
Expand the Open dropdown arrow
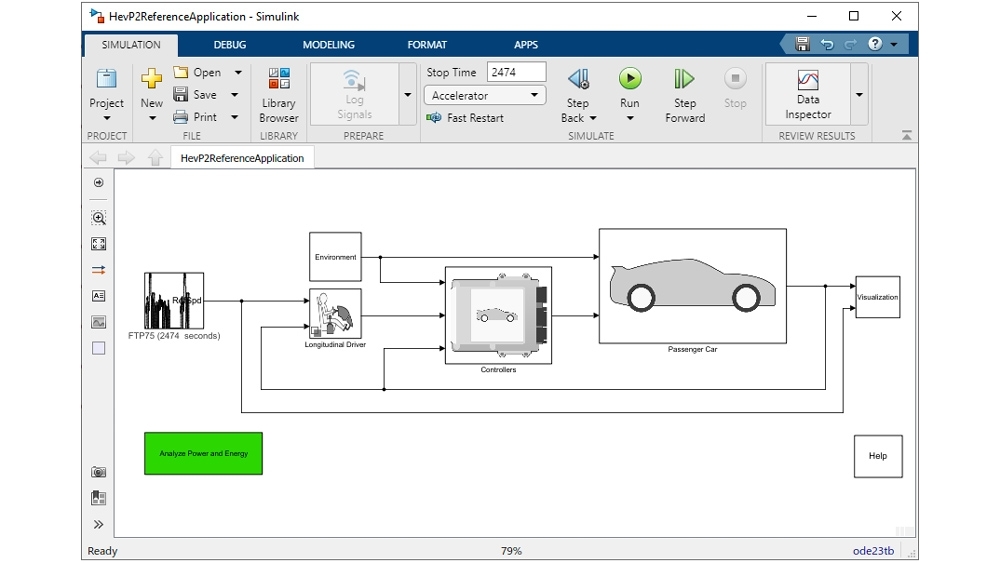coord(238,73)
